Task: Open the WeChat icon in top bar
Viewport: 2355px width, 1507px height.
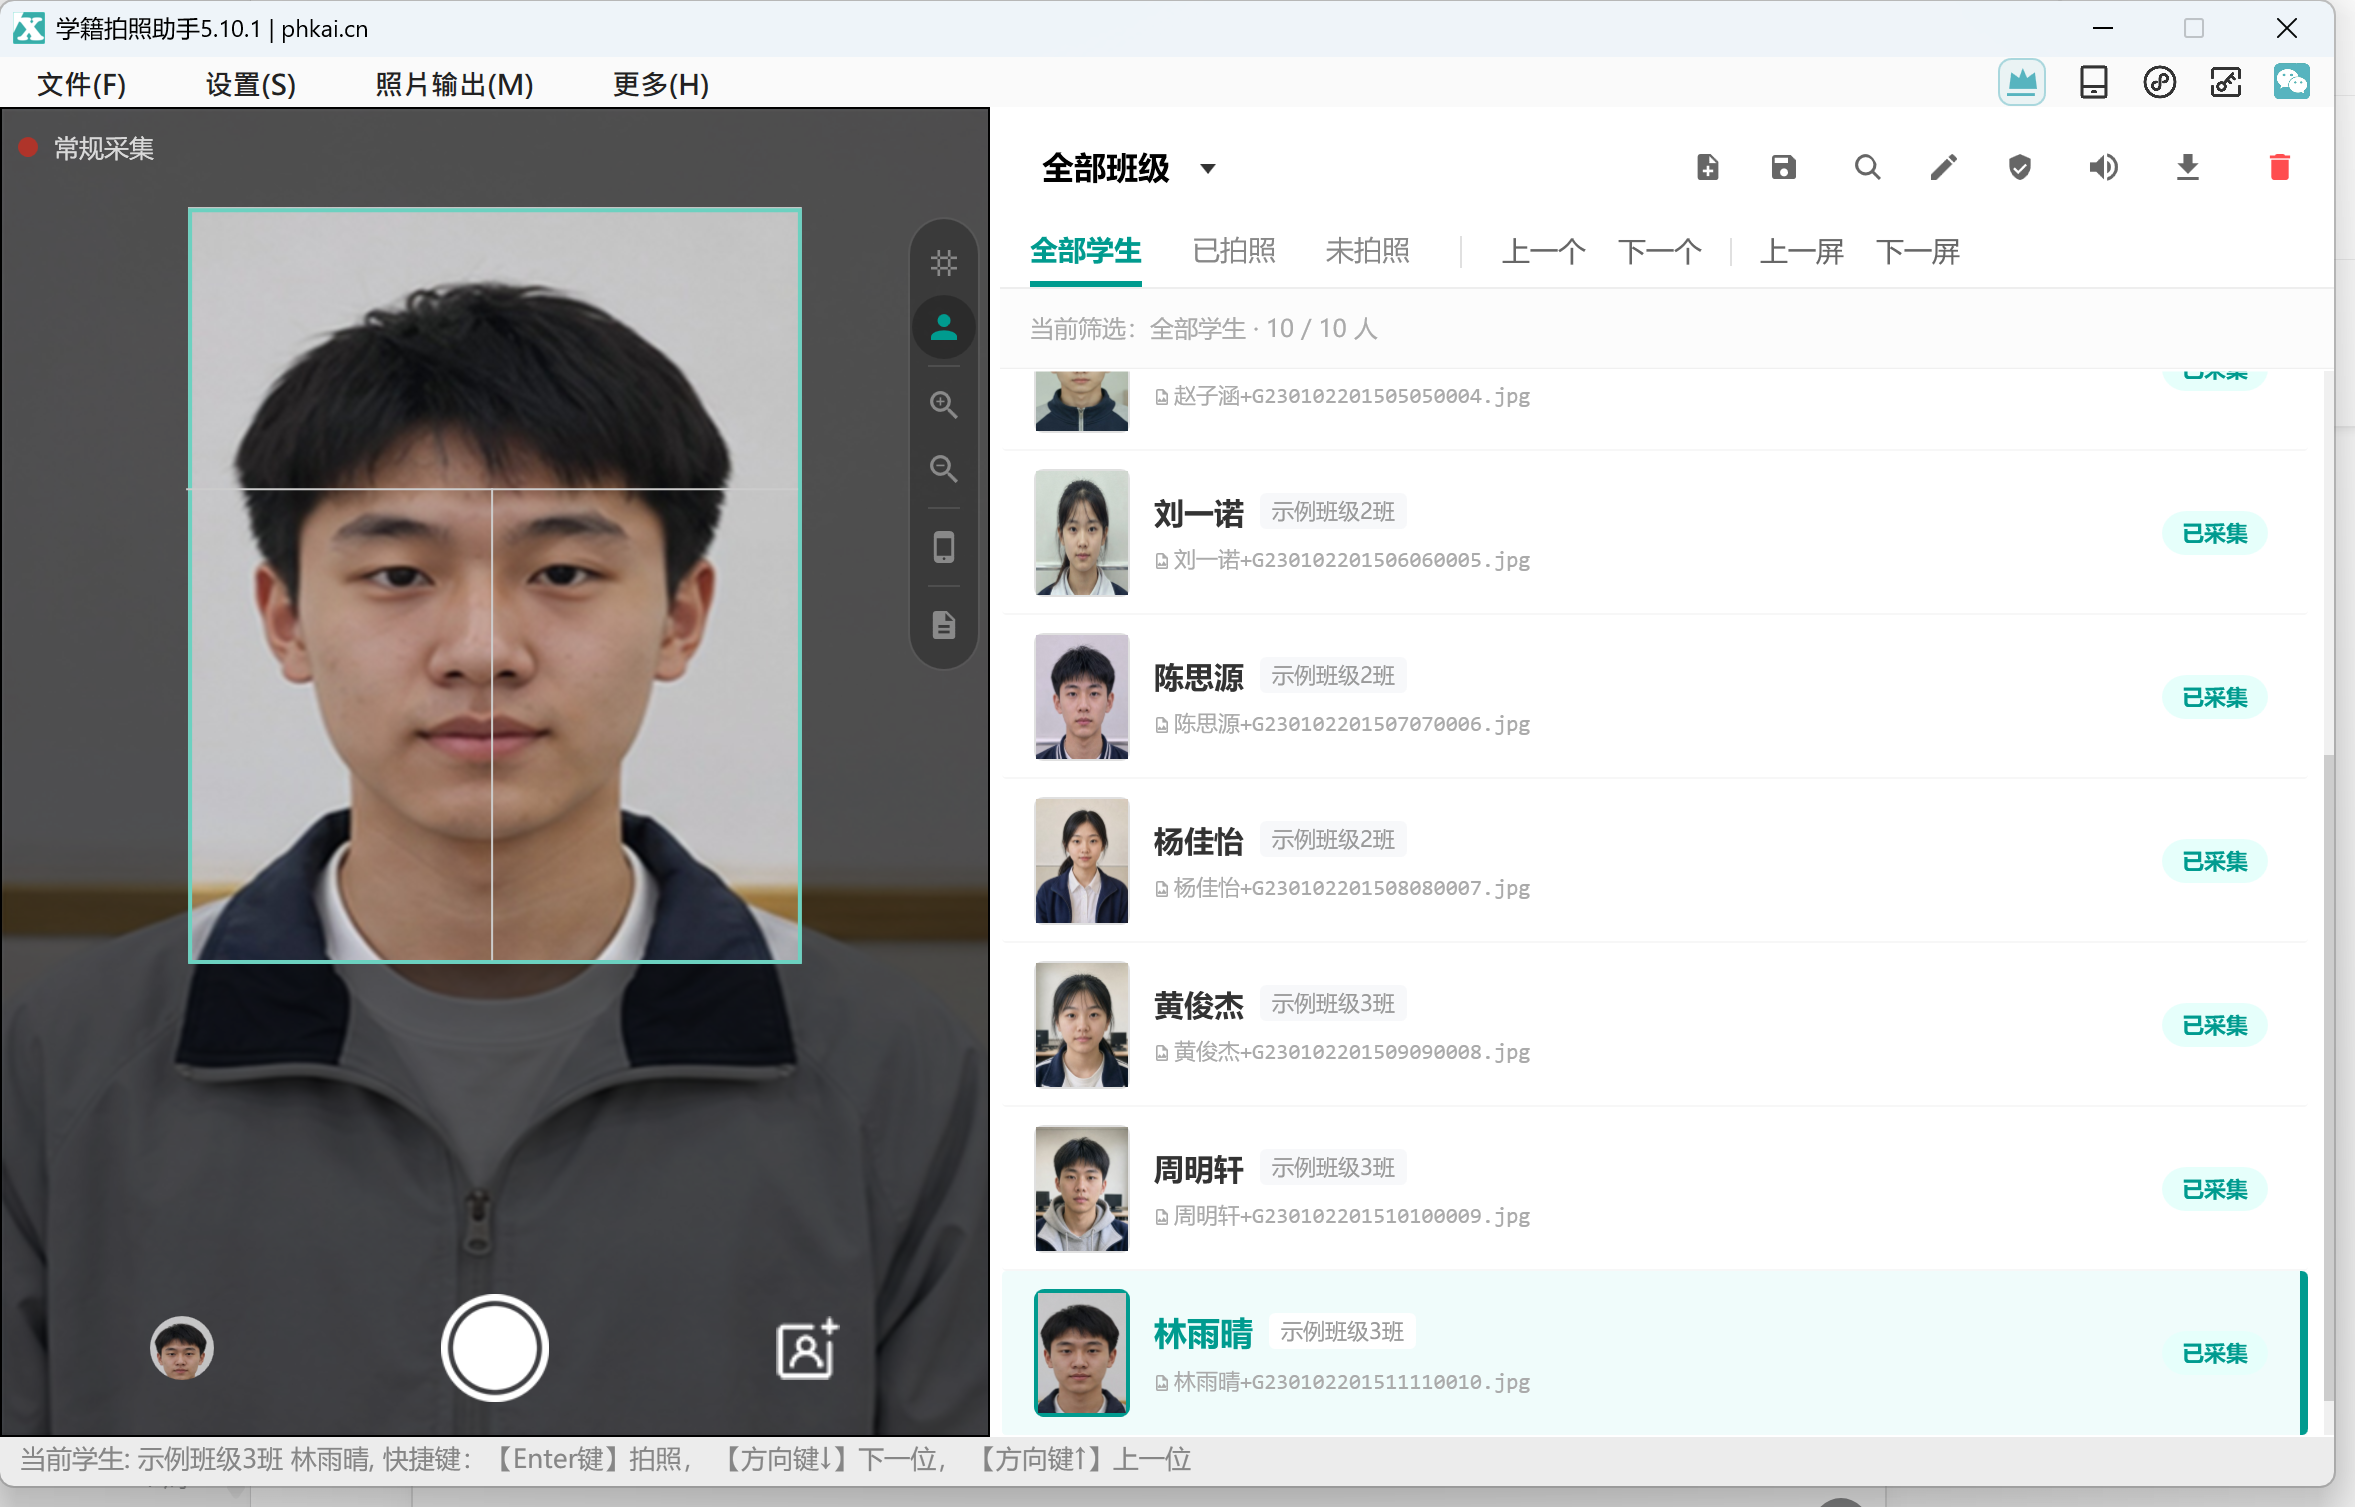Action: coord(2291,83)
